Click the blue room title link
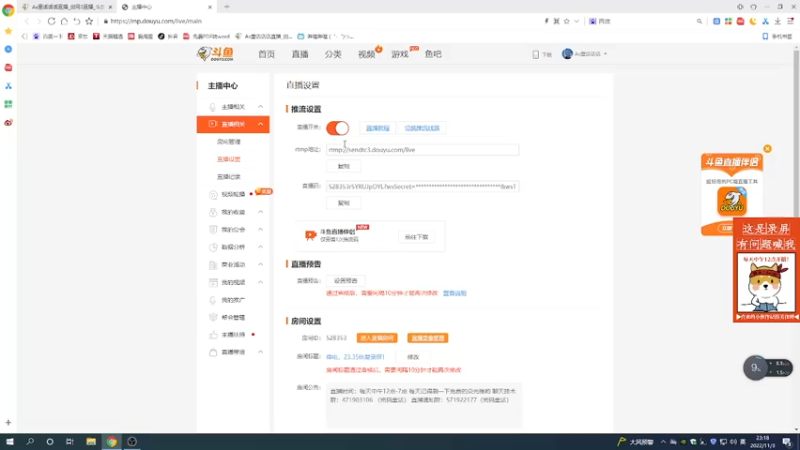The height and width of the screenshot is (450, 800). point(355,357)
